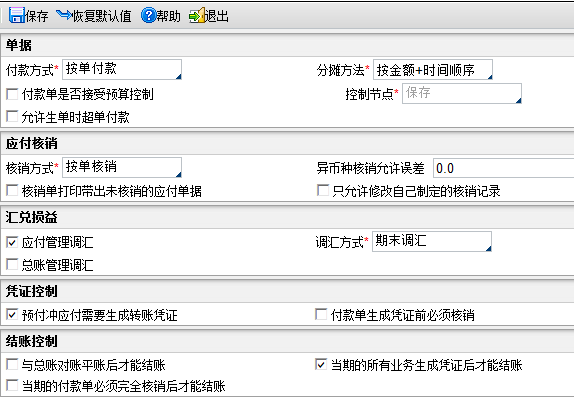
Task: Check 允许生单时超单付款 option
Action: coord(12,116)
